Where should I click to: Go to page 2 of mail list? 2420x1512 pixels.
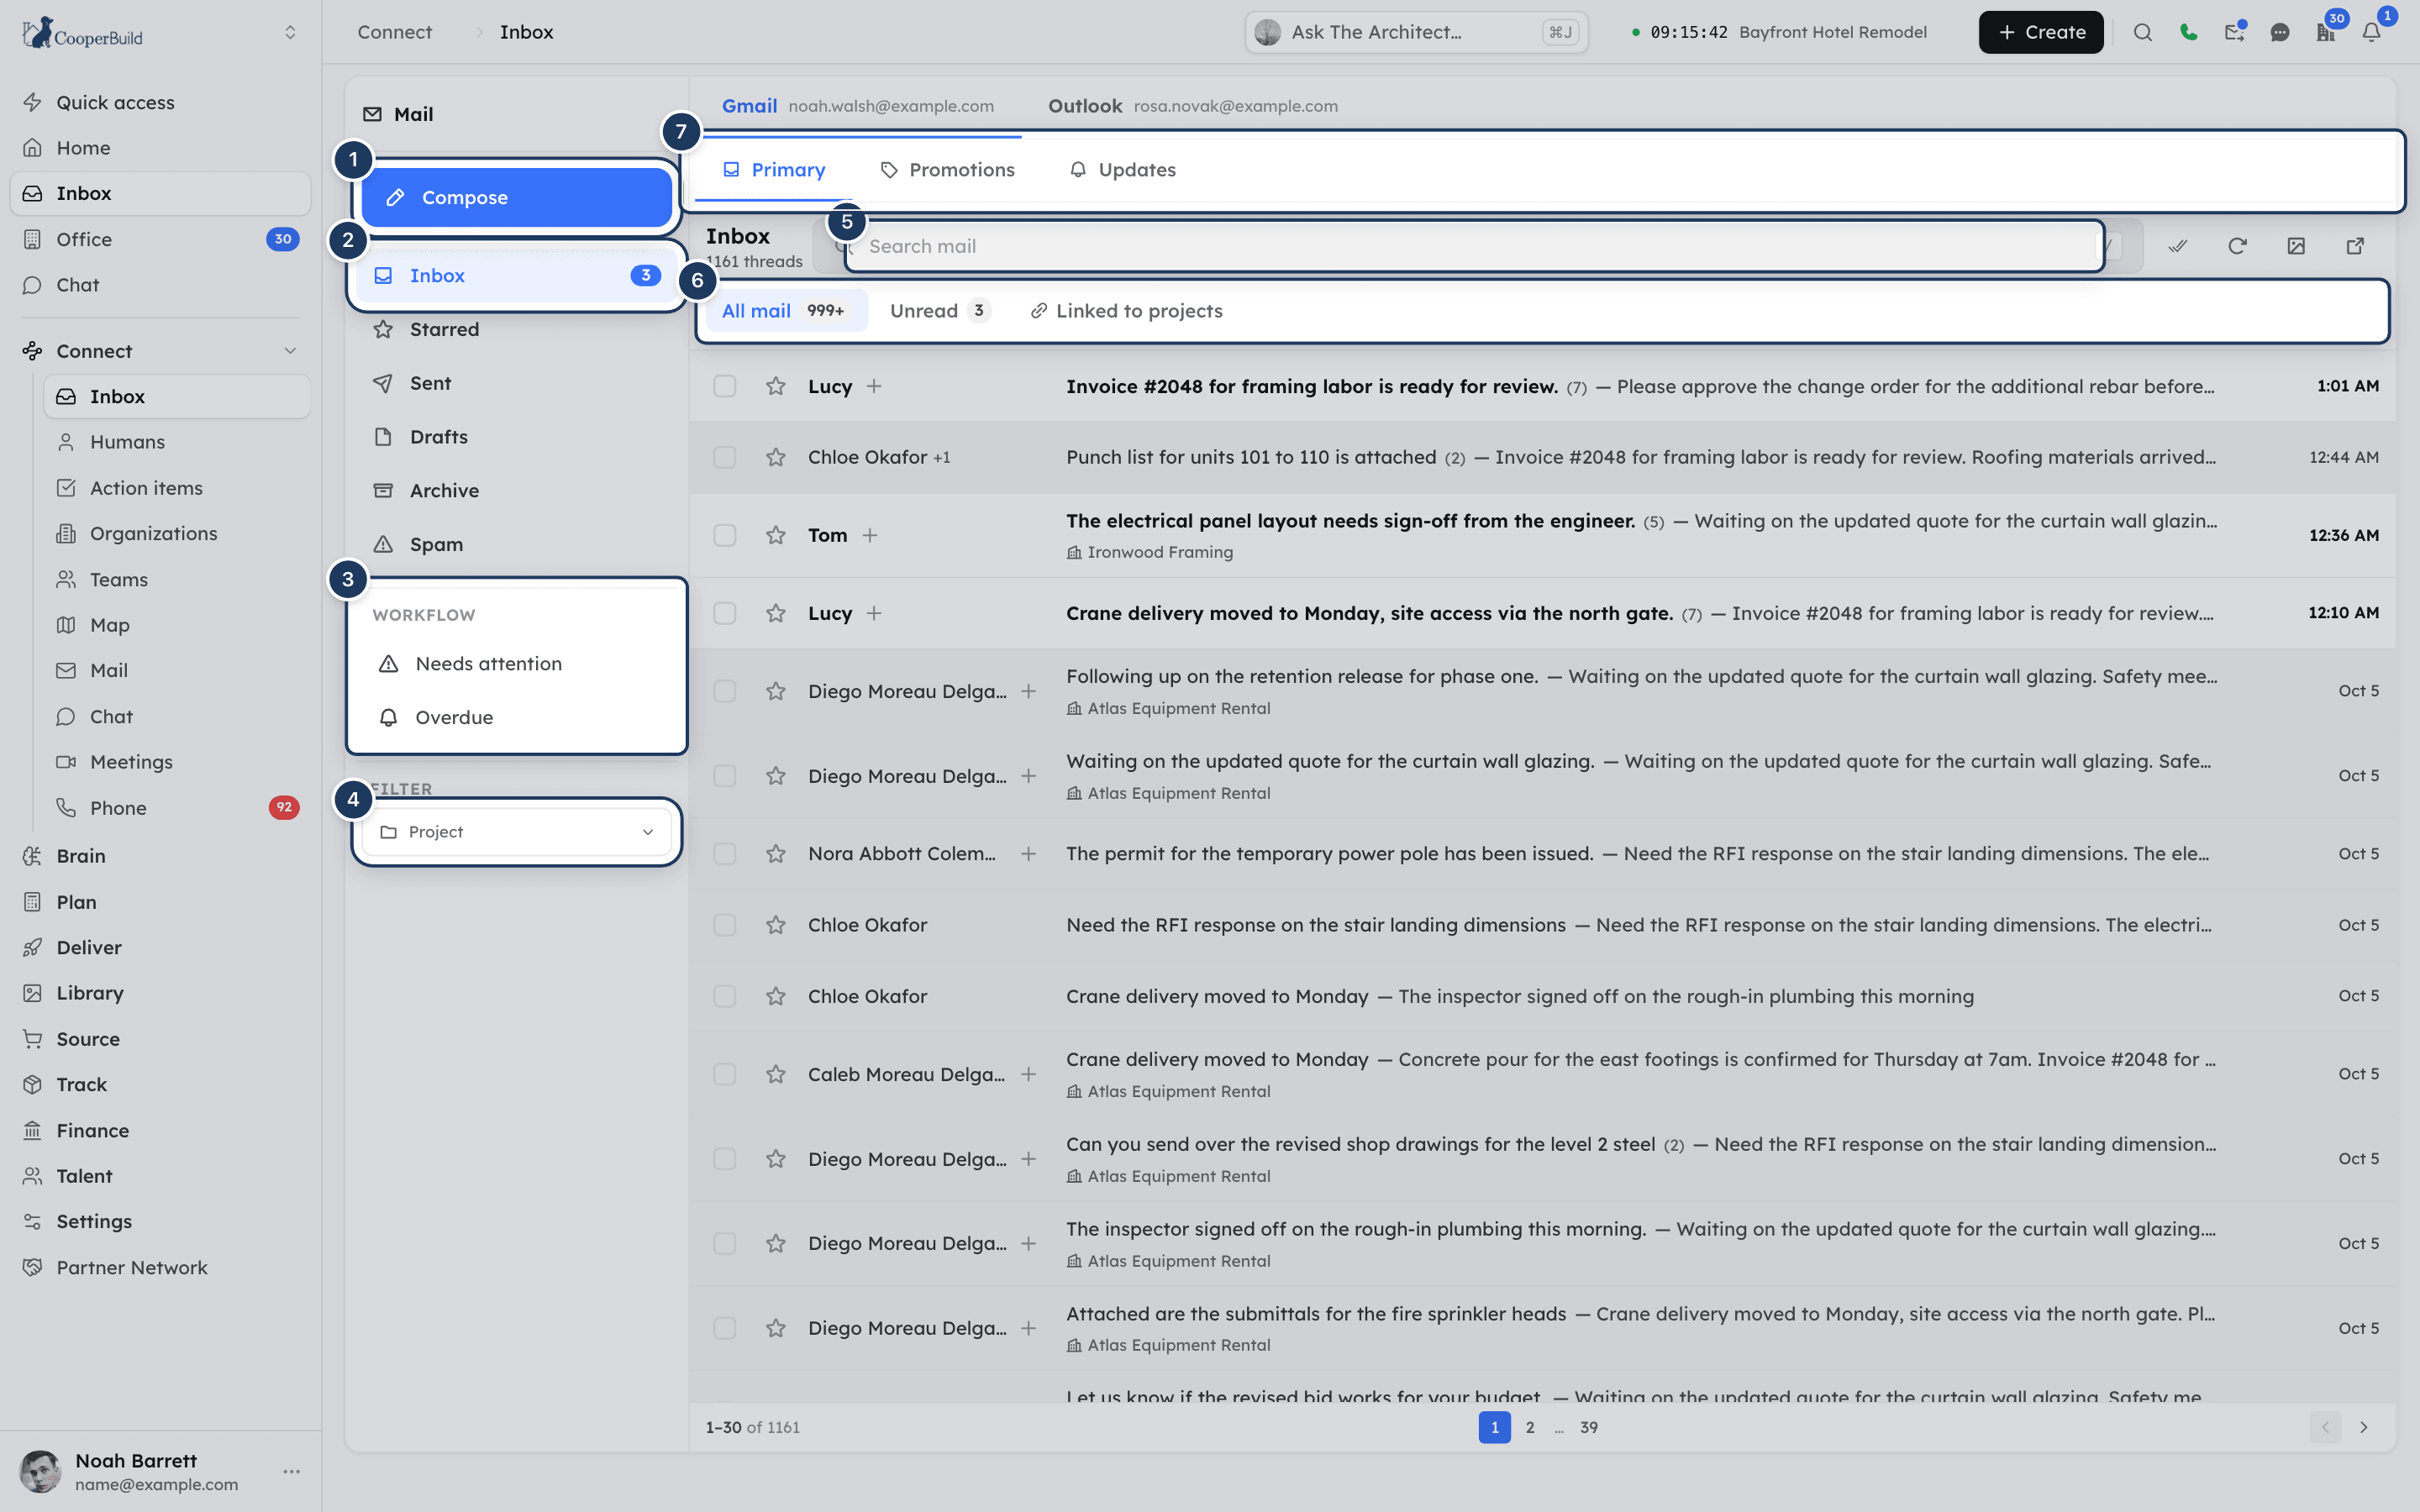point(1529,1427)
